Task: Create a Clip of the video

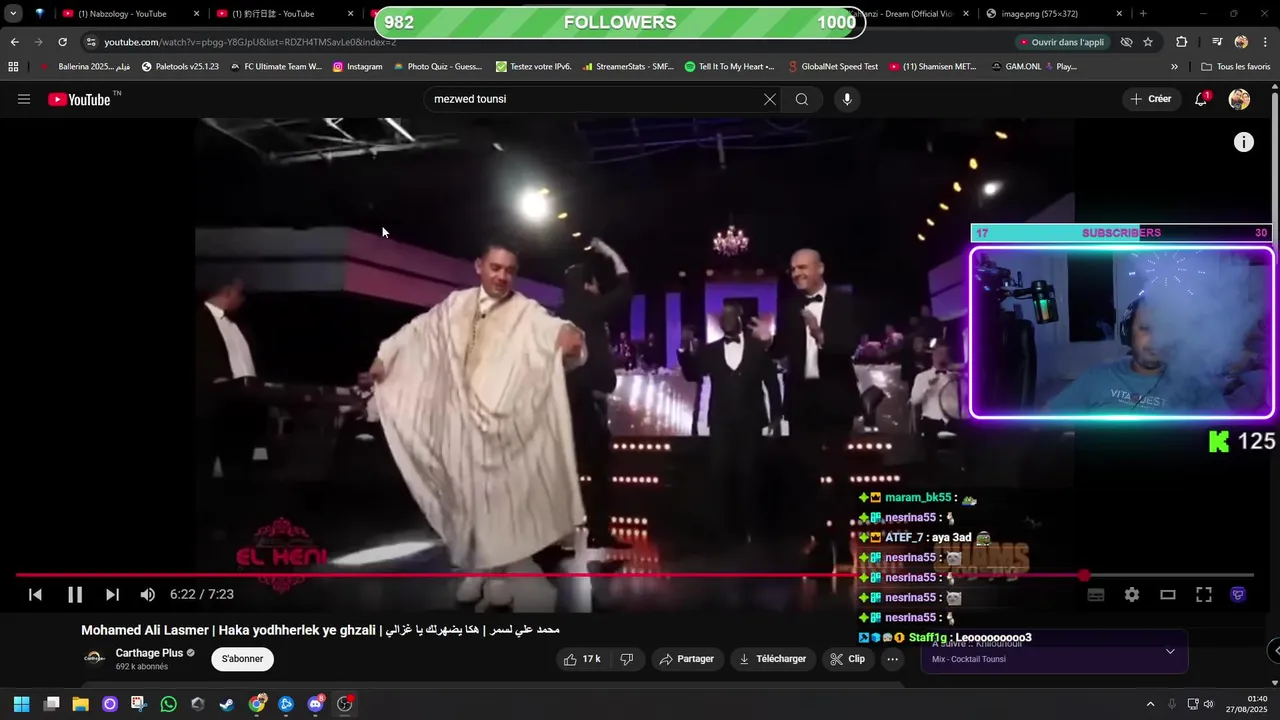Action: (x=848, y=659)
